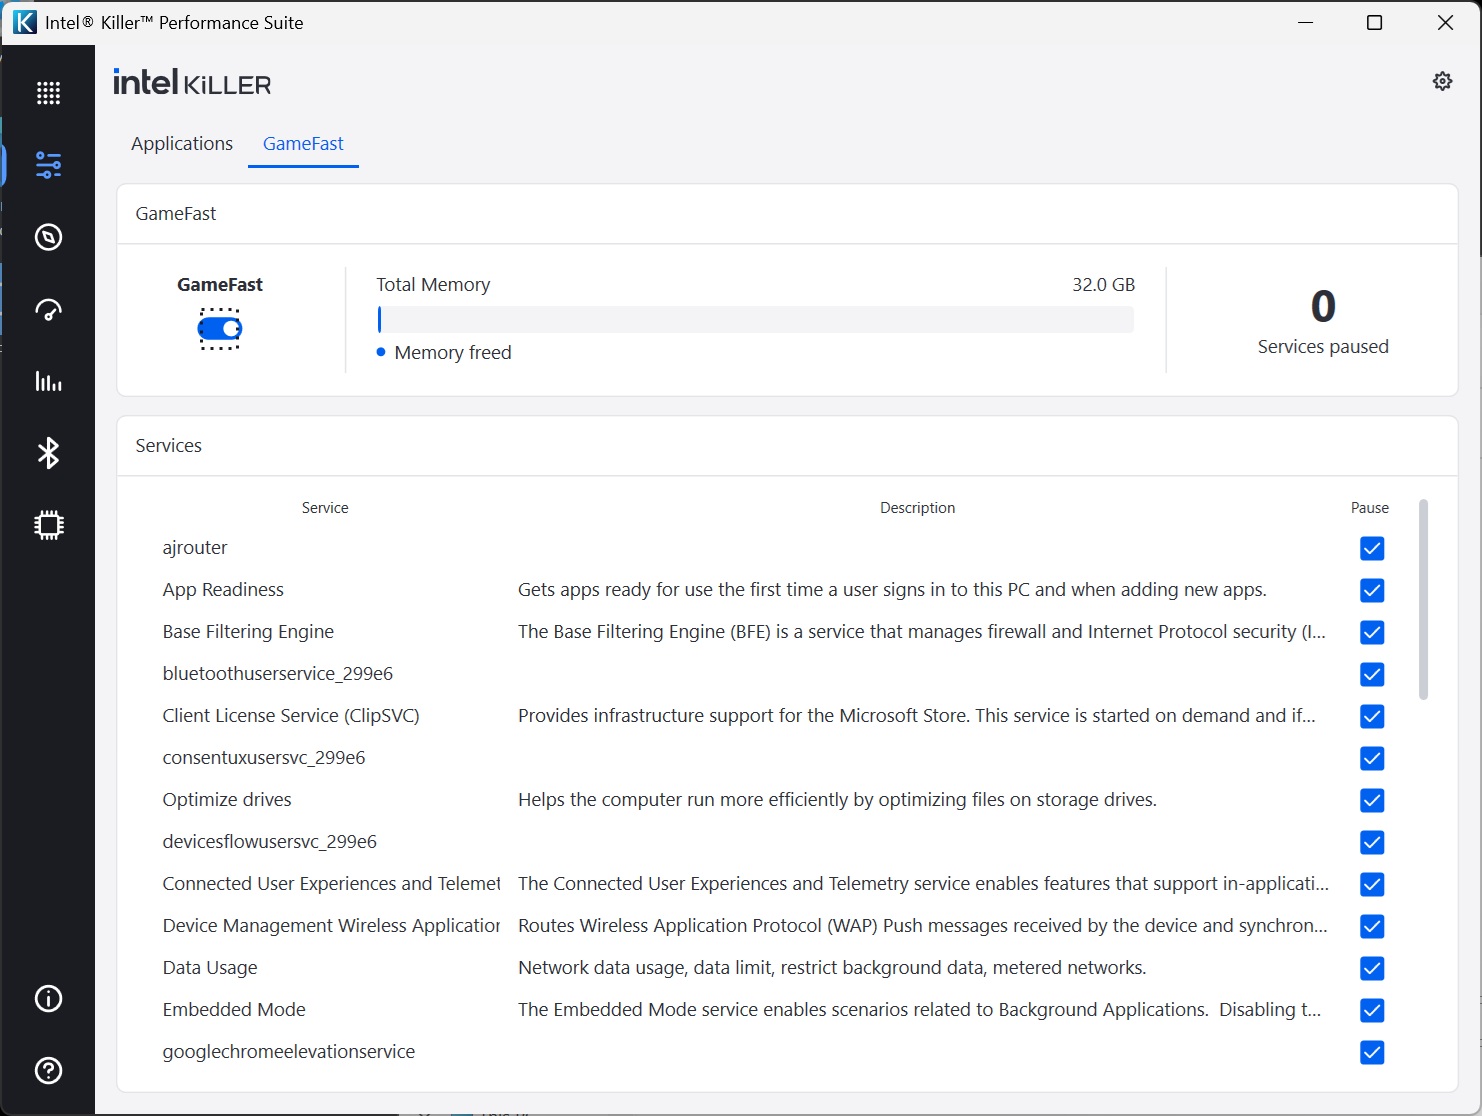Screen dimensions: 1482x1116
Task: Click the WAP Push messages description
Action: [x=923, y=926]
